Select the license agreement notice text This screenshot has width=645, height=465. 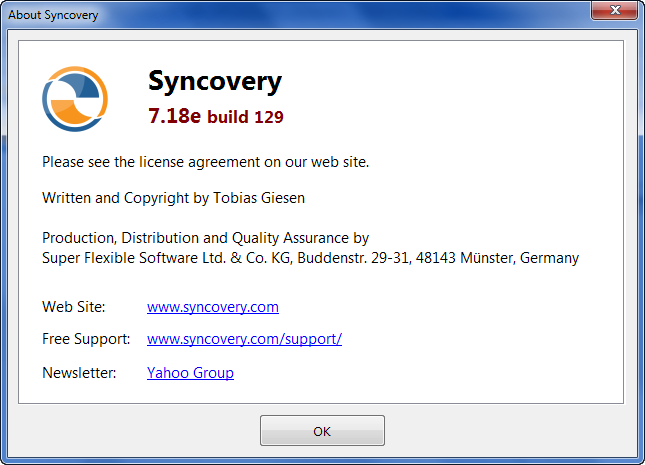[x=205, y=162]
